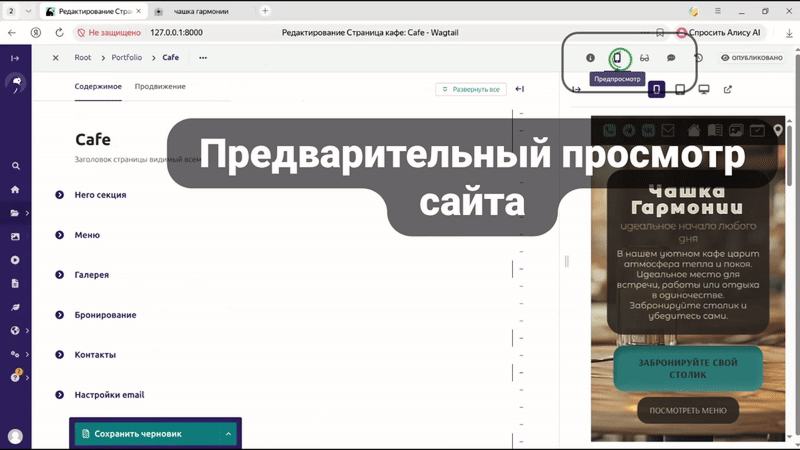
Task: Expand the Настройки email panel
Action: coord(60,395)
